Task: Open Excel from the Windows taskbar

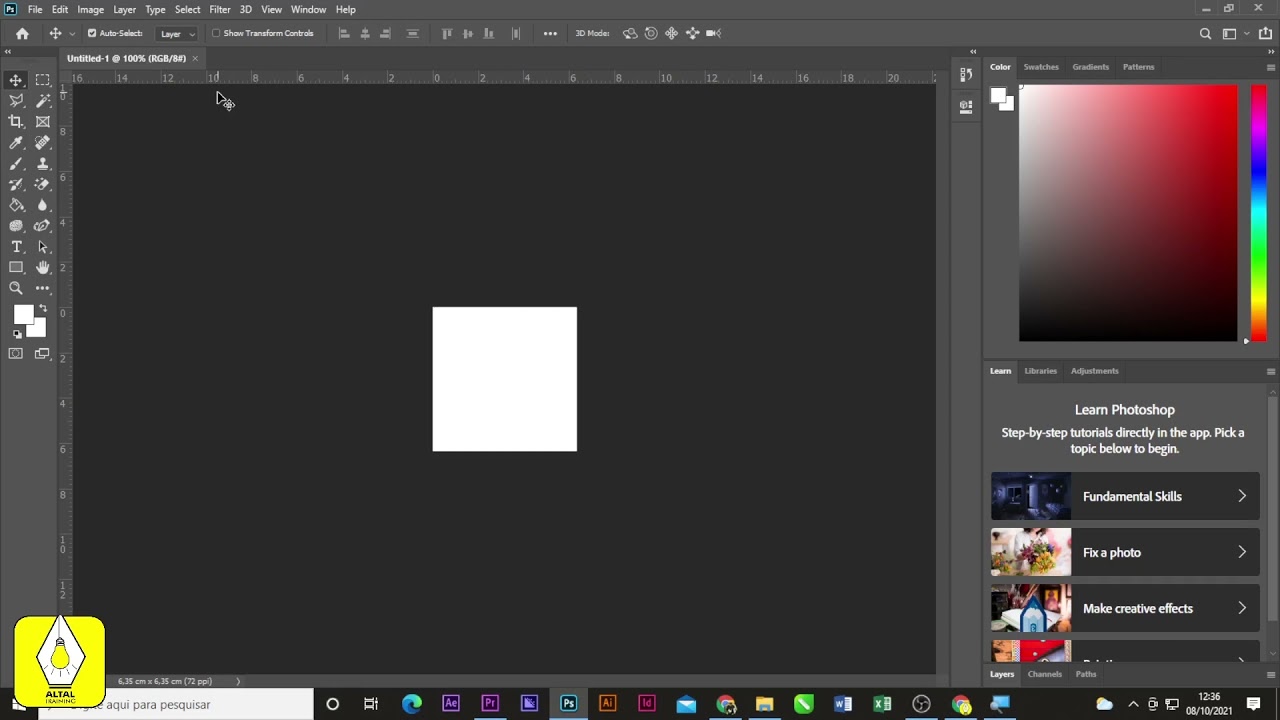Action: (882, 704)
